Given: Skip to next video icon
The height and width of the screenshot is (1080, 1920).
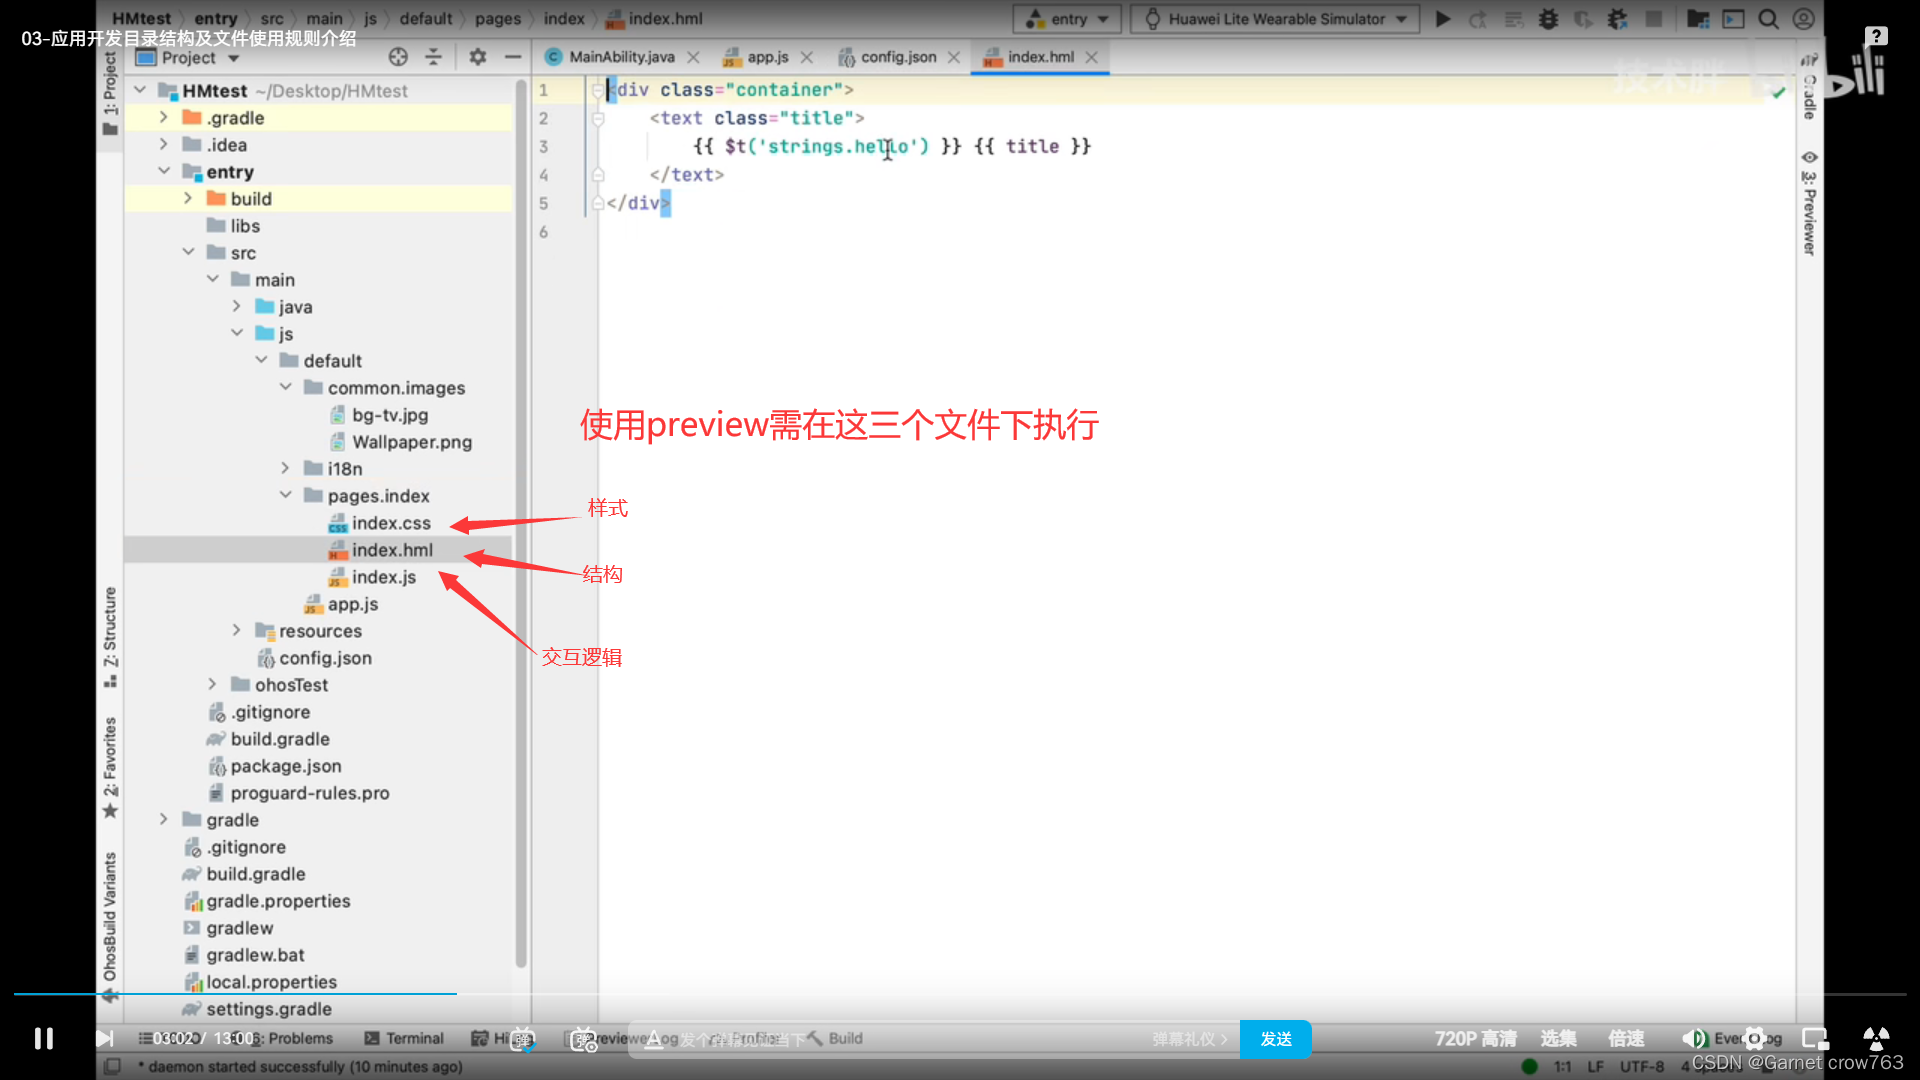Looking at the screenshot, I should pyautogui.click(x=104, y=1039).
